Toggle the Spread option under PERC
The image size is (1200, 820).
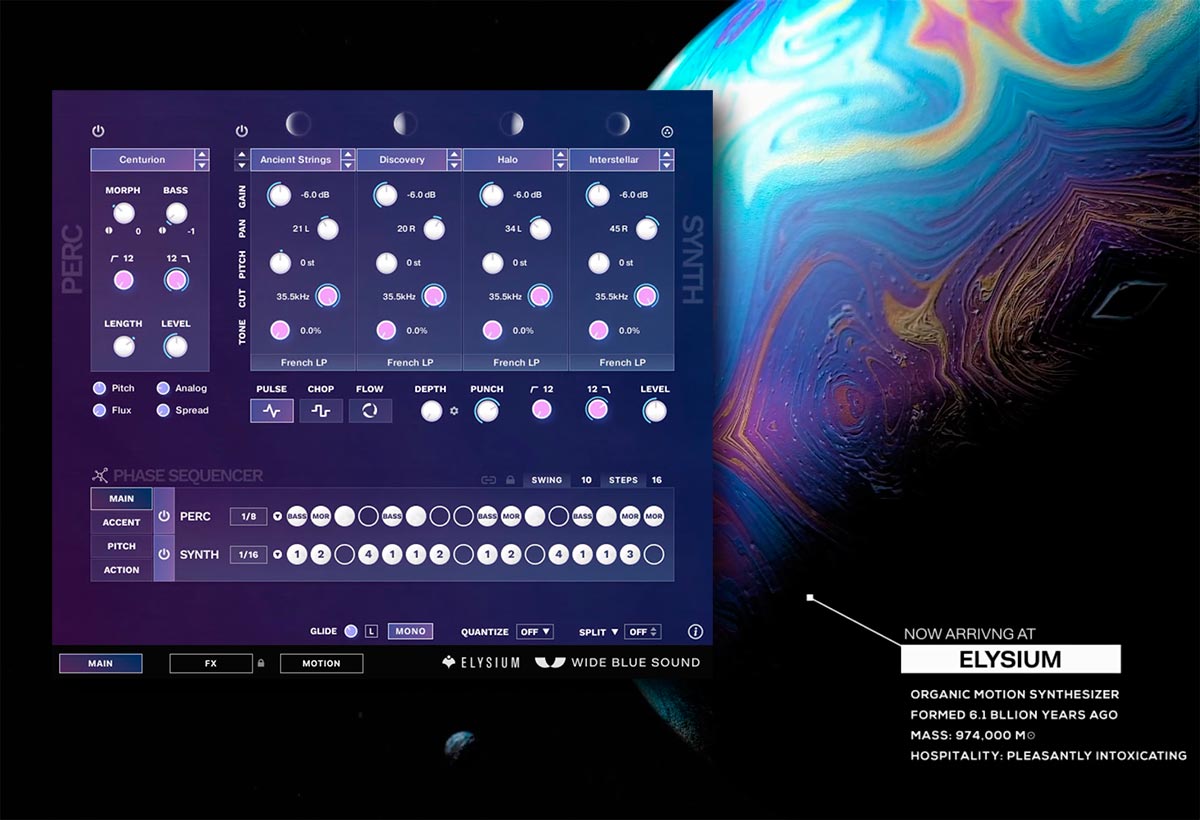coord(163,410)
